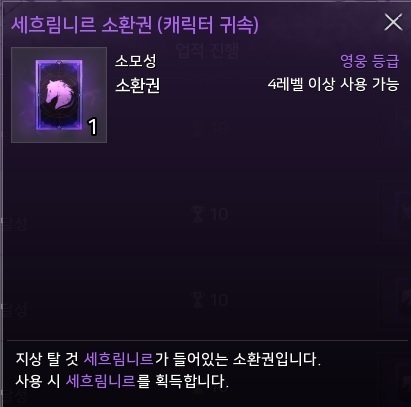Screen dimensions: 411x407
Task: Close the 세흐림니르 소환권 tooltip window
Action: tap(393, 23)
